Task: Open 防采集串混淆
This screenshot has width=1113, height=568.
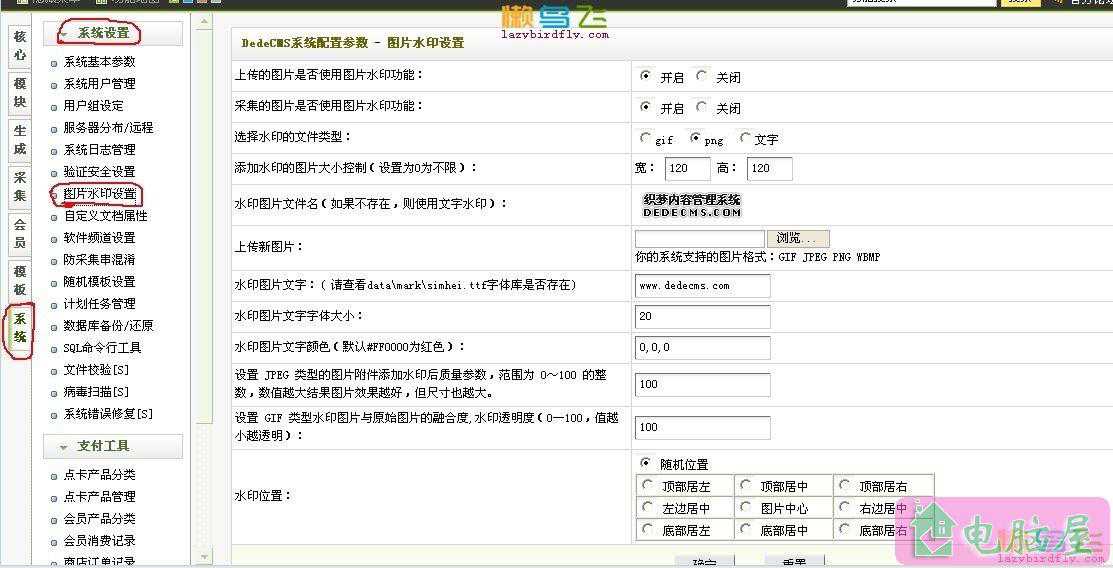Action: [x=99, y=260]
